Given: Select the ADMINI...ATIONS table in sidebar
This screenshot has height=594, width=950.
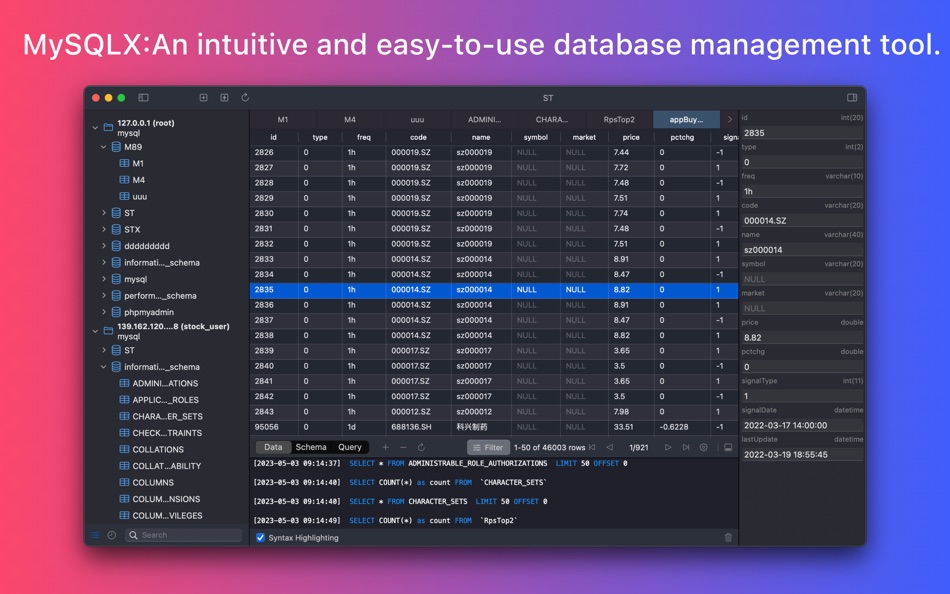Looking at the screenshot, I should [167, 383].
